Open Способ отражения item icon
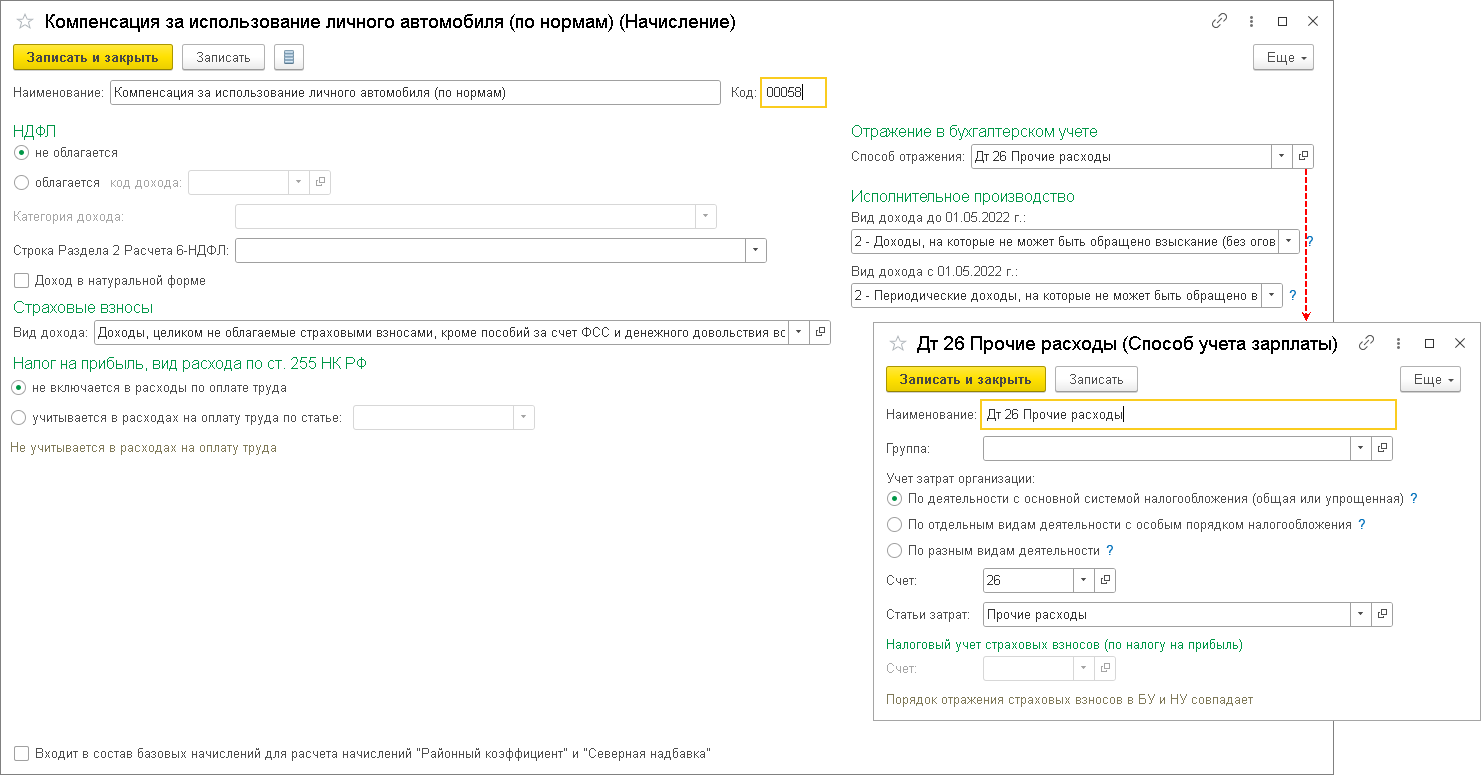The image size is (1481, 775). [1303, 156]
